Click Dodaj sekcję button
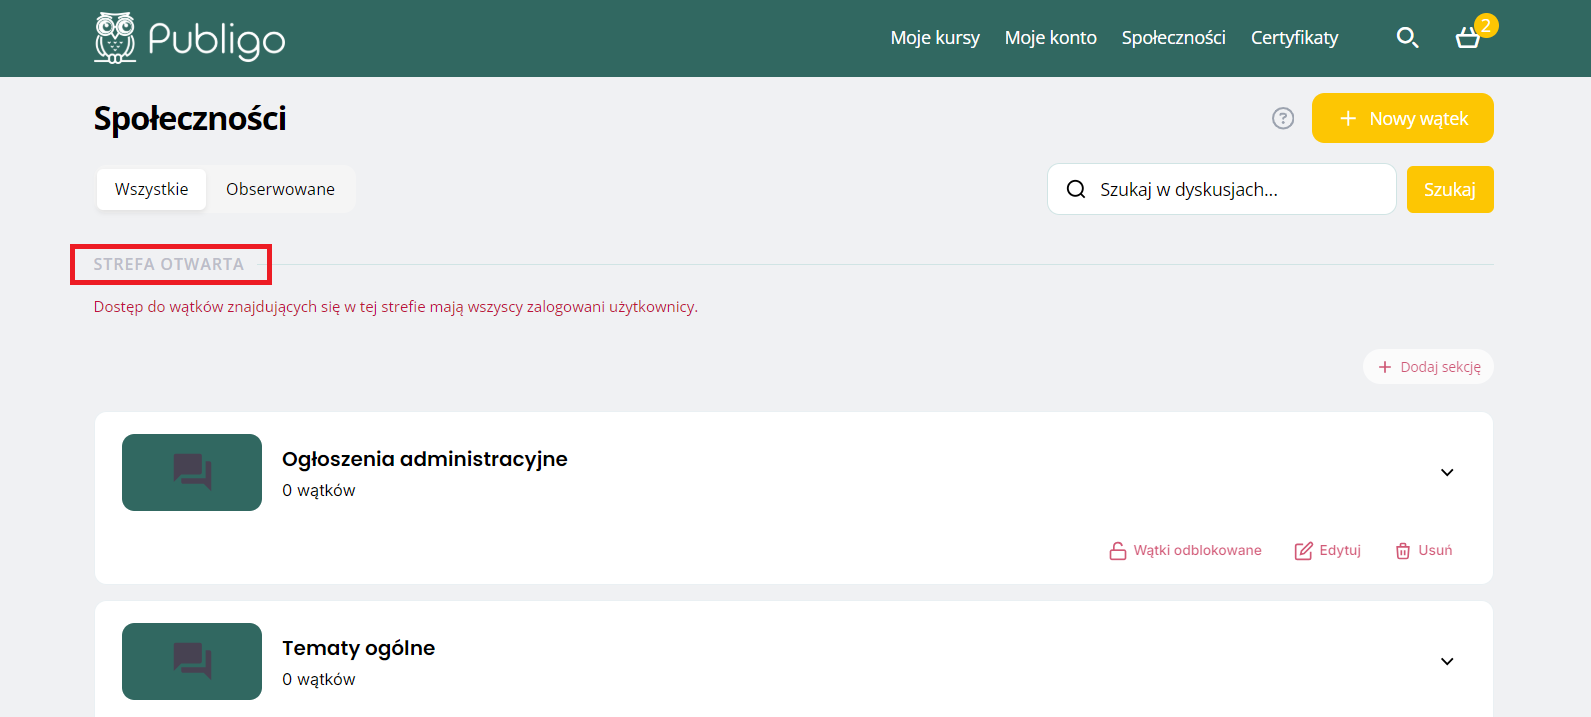 click(x=1428, y=367)
